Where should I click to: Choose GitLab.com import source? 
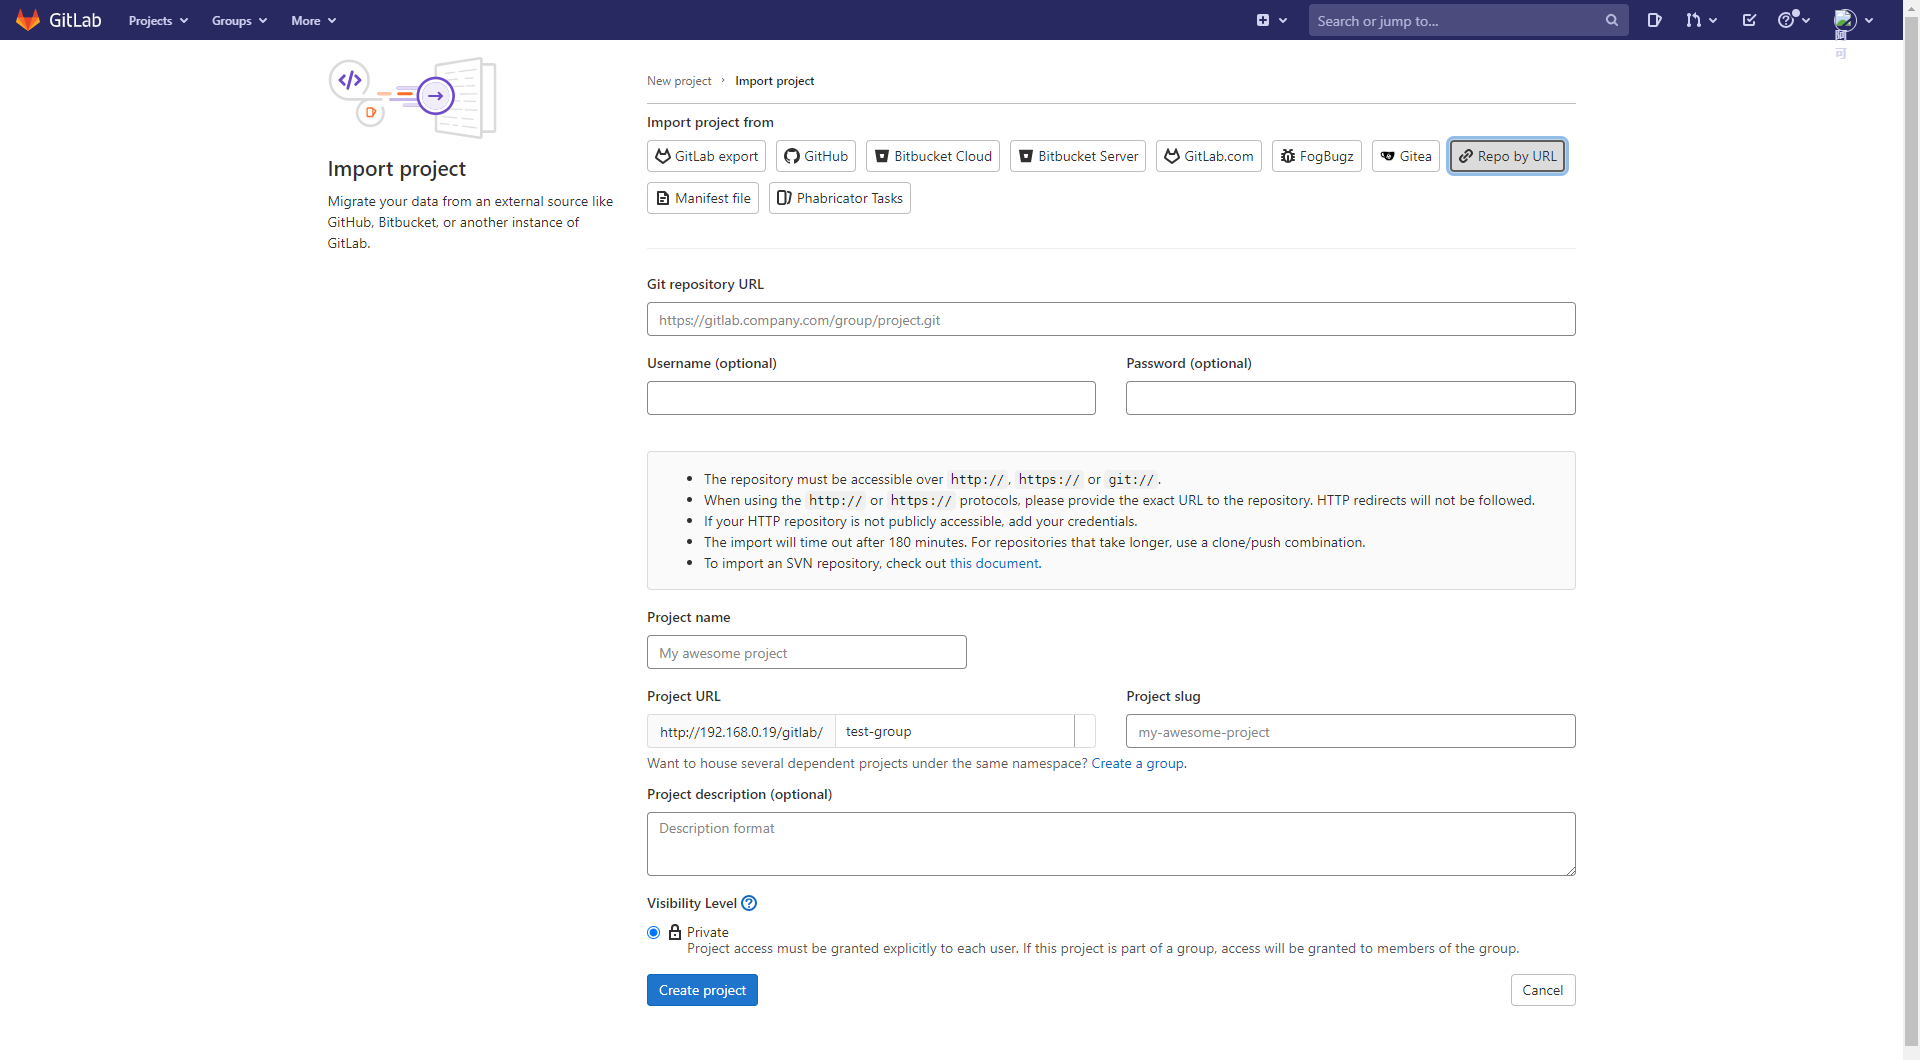click(1209, 156)
